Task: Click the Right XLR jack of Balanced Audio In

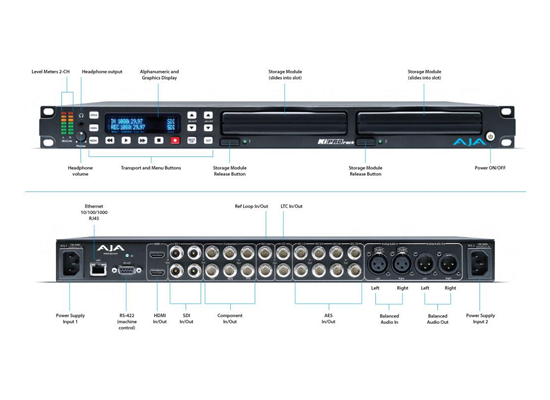Action: [402, 263]
